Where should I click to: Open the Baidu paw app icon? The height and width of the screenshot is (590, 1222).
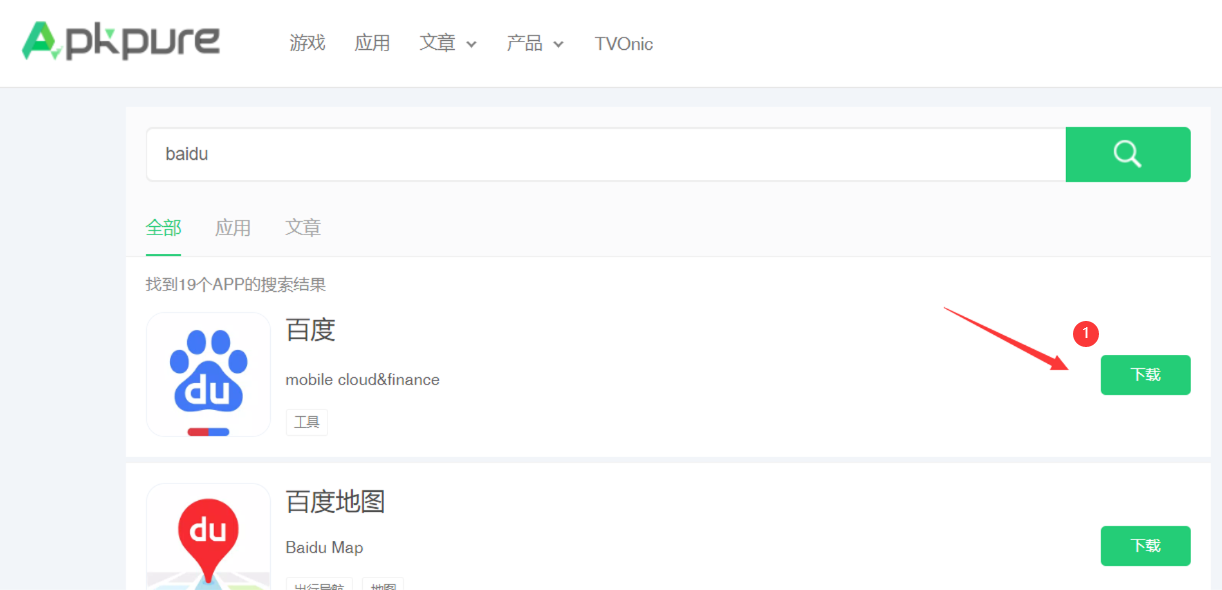208,374
